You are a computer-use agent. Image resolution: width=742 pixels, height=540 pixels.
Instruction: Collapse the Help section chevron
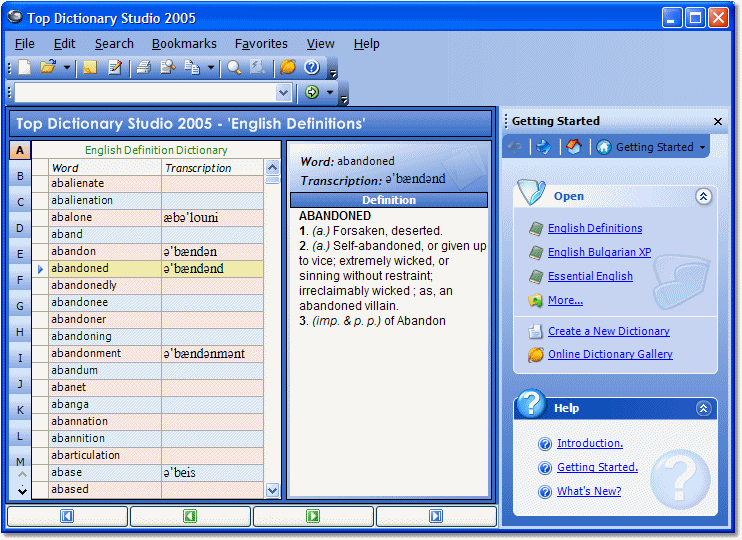pos(703,408)
